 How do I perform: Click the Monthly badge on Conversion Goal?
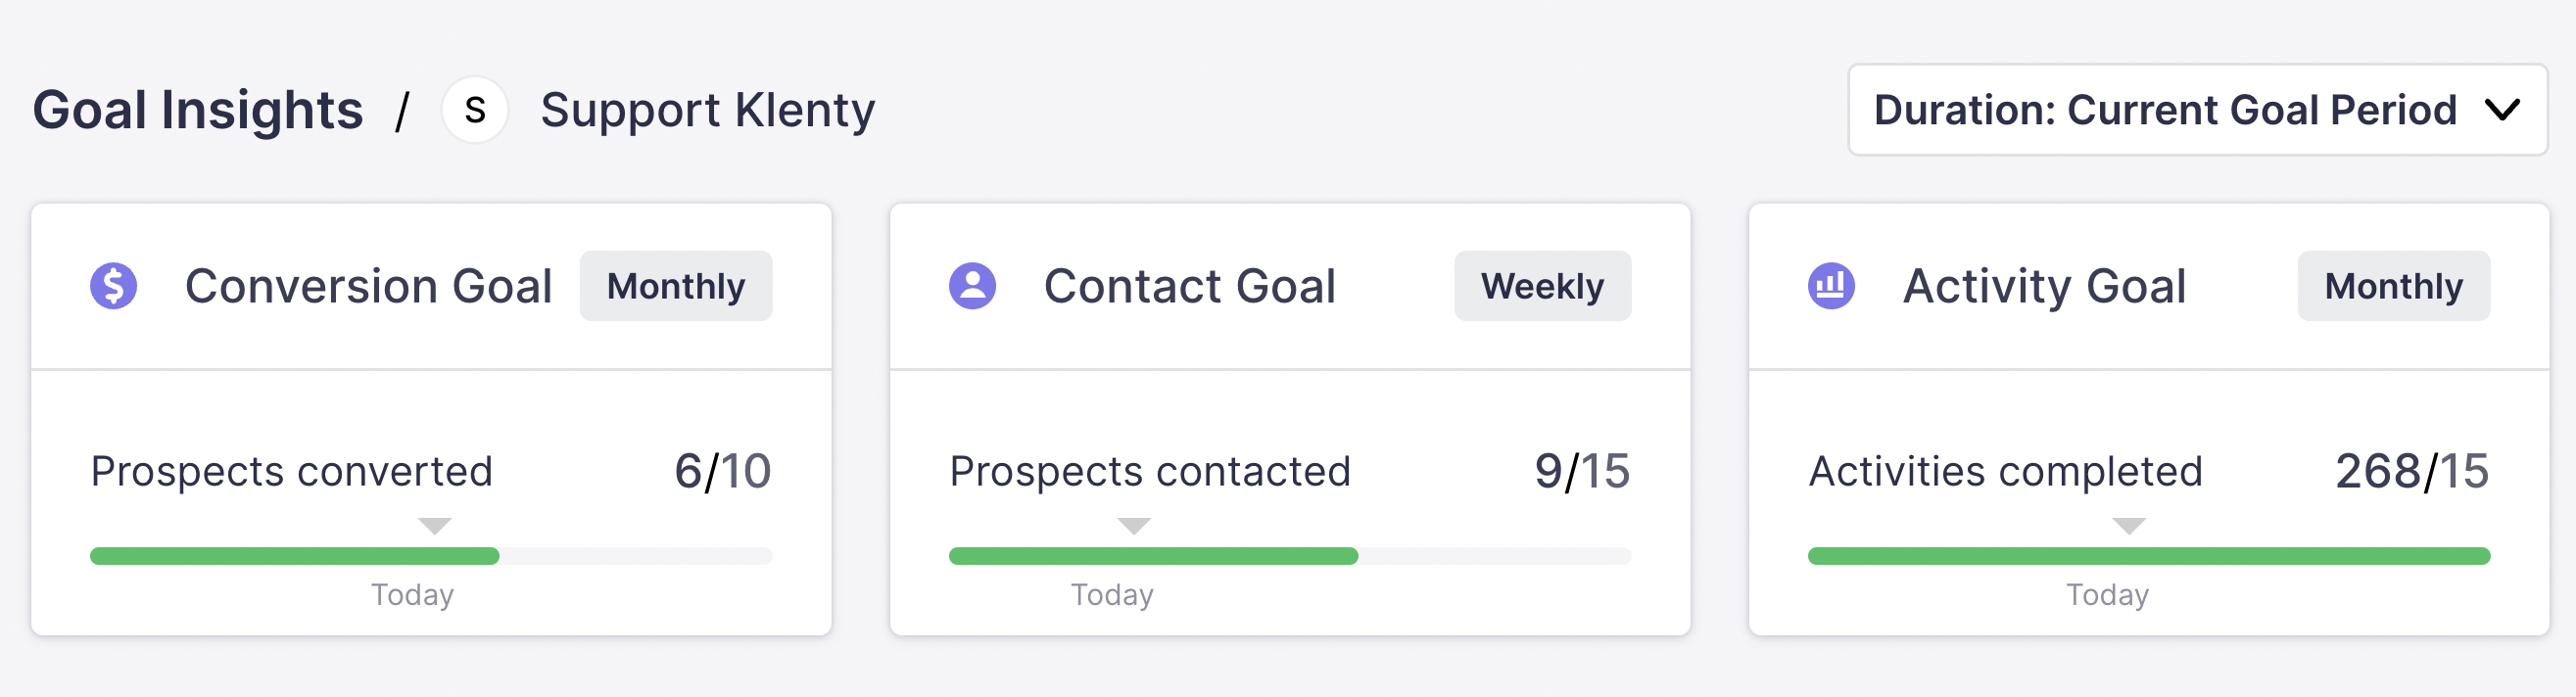tap(676, 286)
